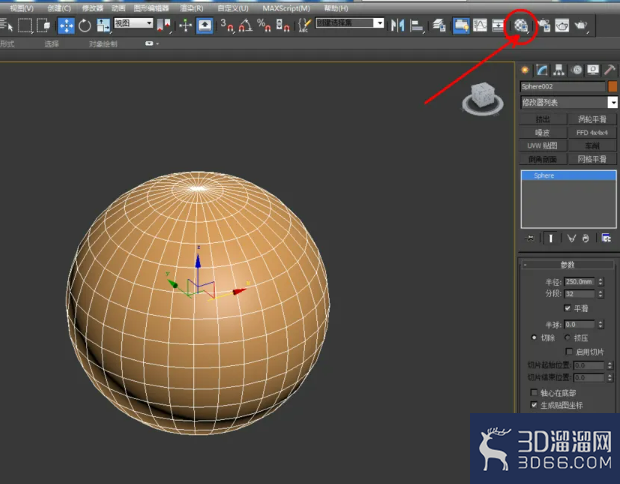Open the Display panel tab
Screen dimensions: 620x484
click(593, 70)
